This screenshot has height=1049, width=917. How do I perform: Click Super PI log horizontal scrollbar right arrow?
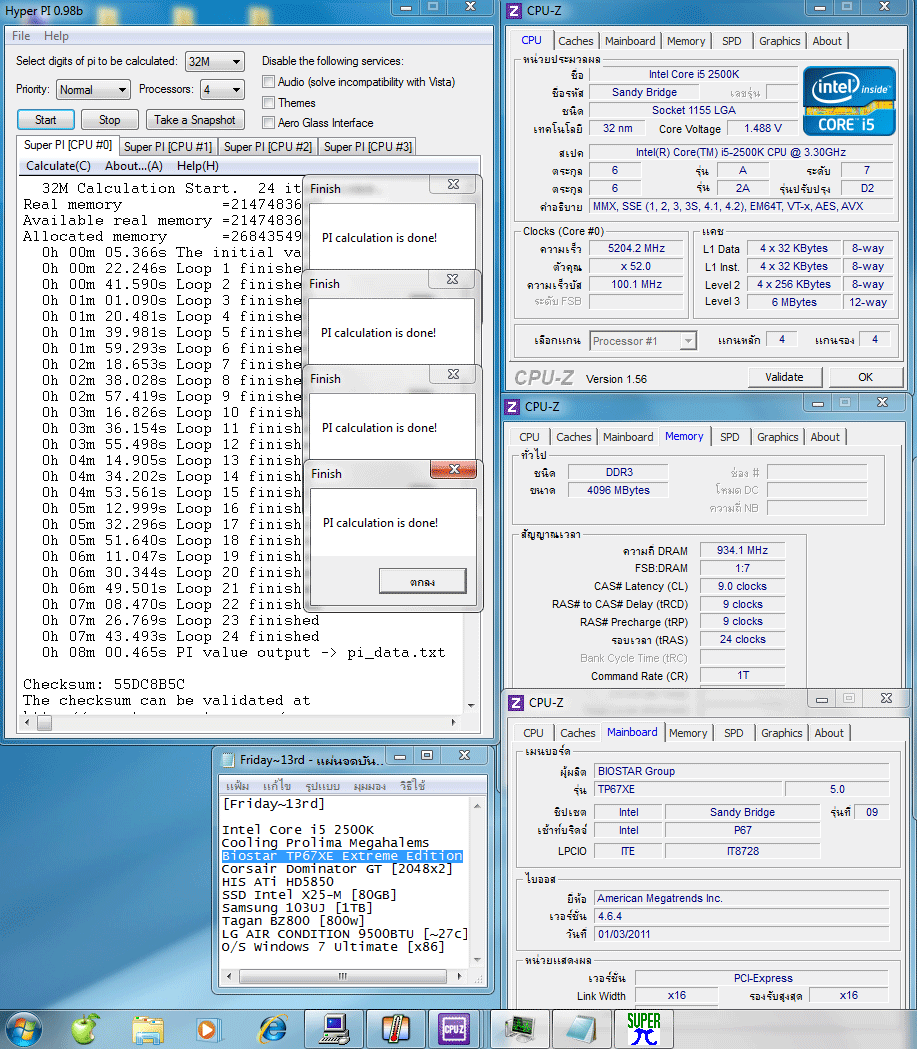[453, 723]
